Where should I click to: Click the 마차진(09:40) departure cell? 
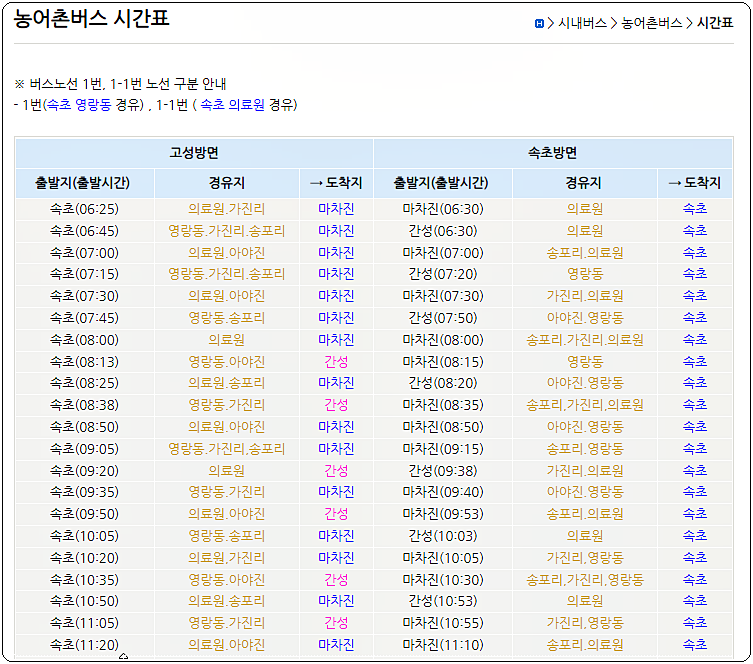[x=443, y=492]
